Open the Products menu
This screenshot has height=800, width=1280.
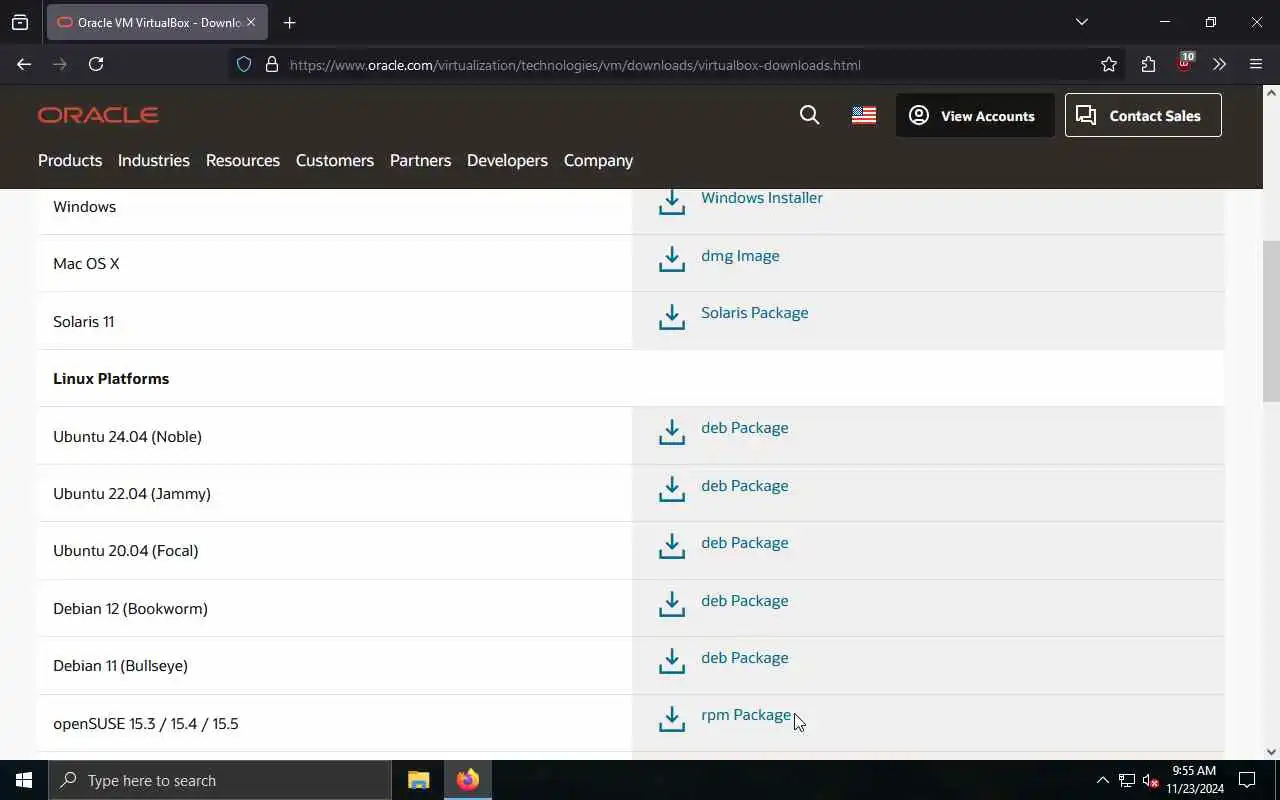(70, 160)
